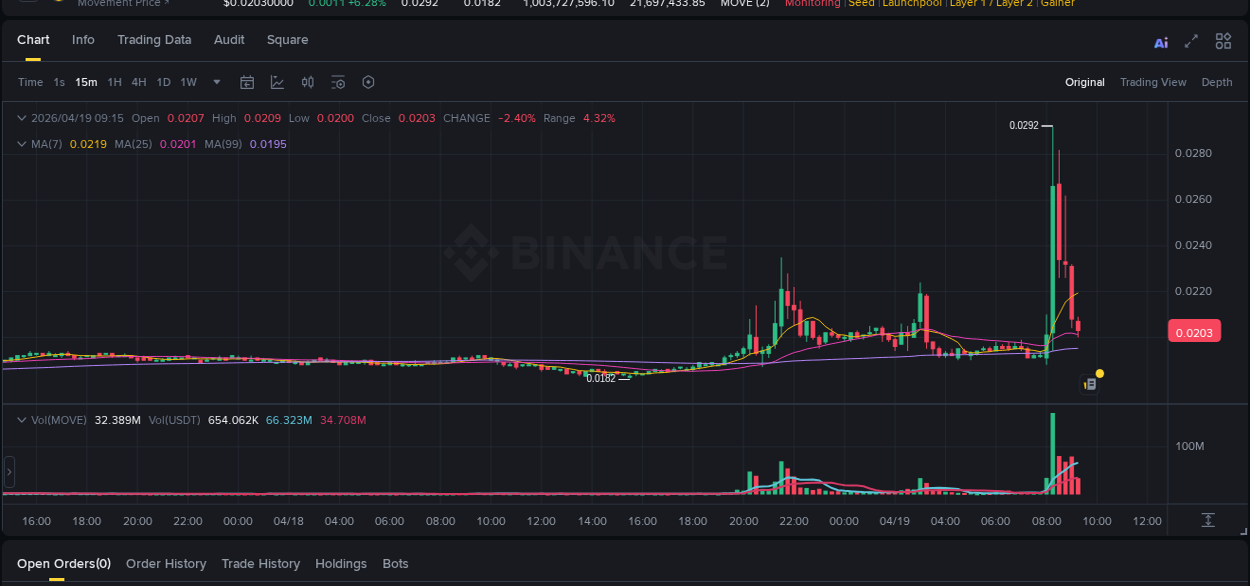The height and width of the screenshot is (586, 1250).
Task: Click the red 0.0203 last price label
Action: (x=1194, y=331)
